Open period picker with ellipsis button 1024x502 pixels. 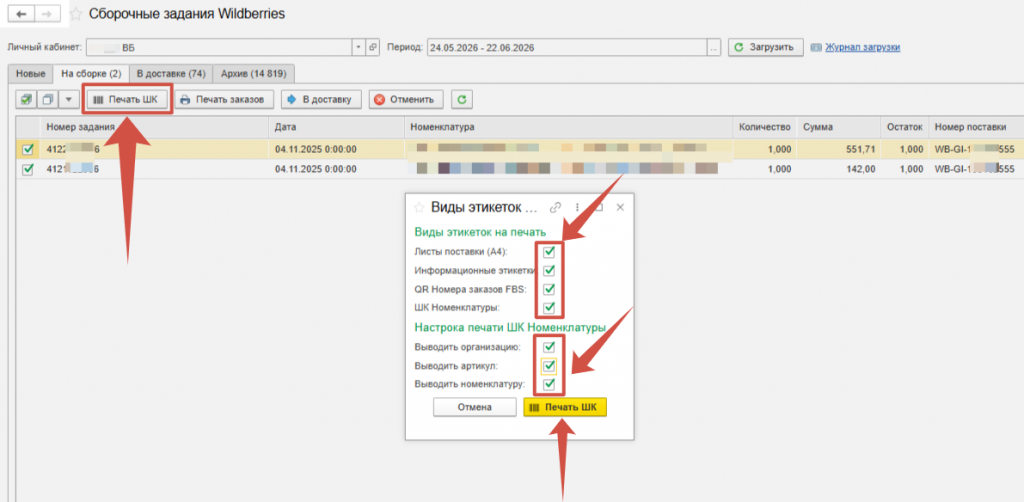coord(714,48)
